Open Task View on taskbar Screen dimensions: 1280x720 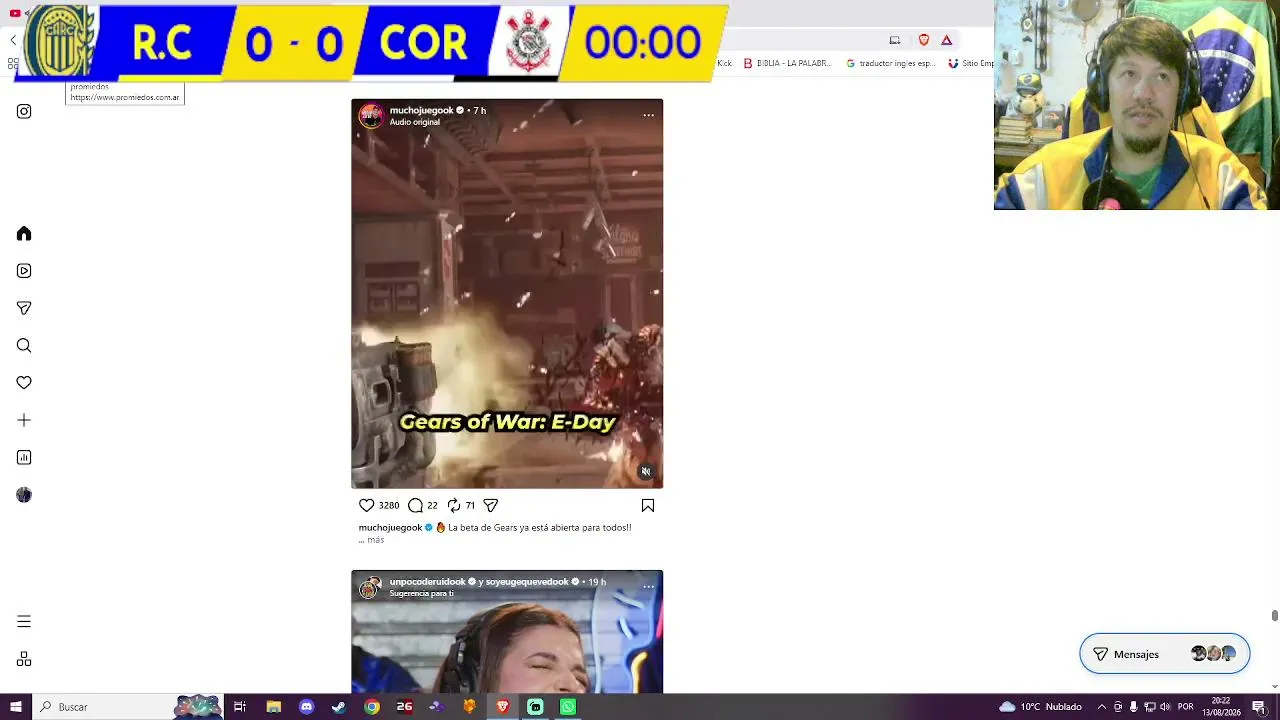click(x=240, y=707)
